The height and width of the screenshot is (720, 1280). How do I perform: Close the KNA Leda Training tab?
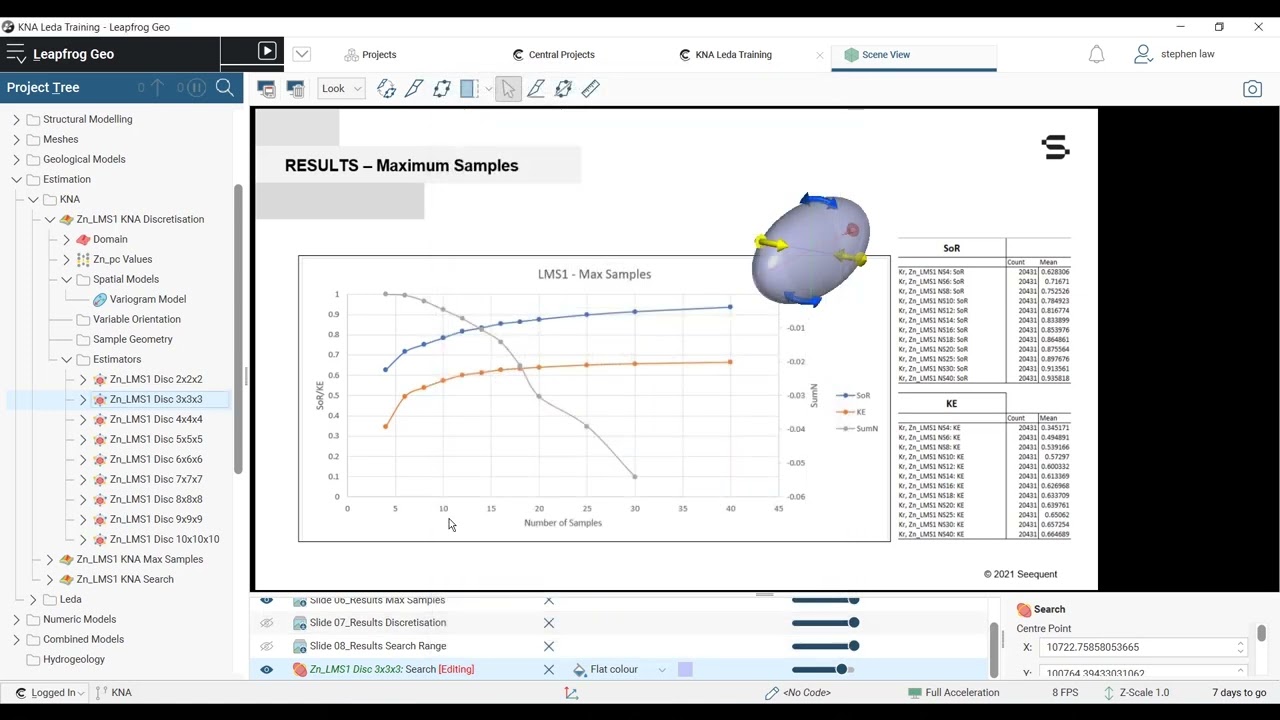(x=820, y=55)
